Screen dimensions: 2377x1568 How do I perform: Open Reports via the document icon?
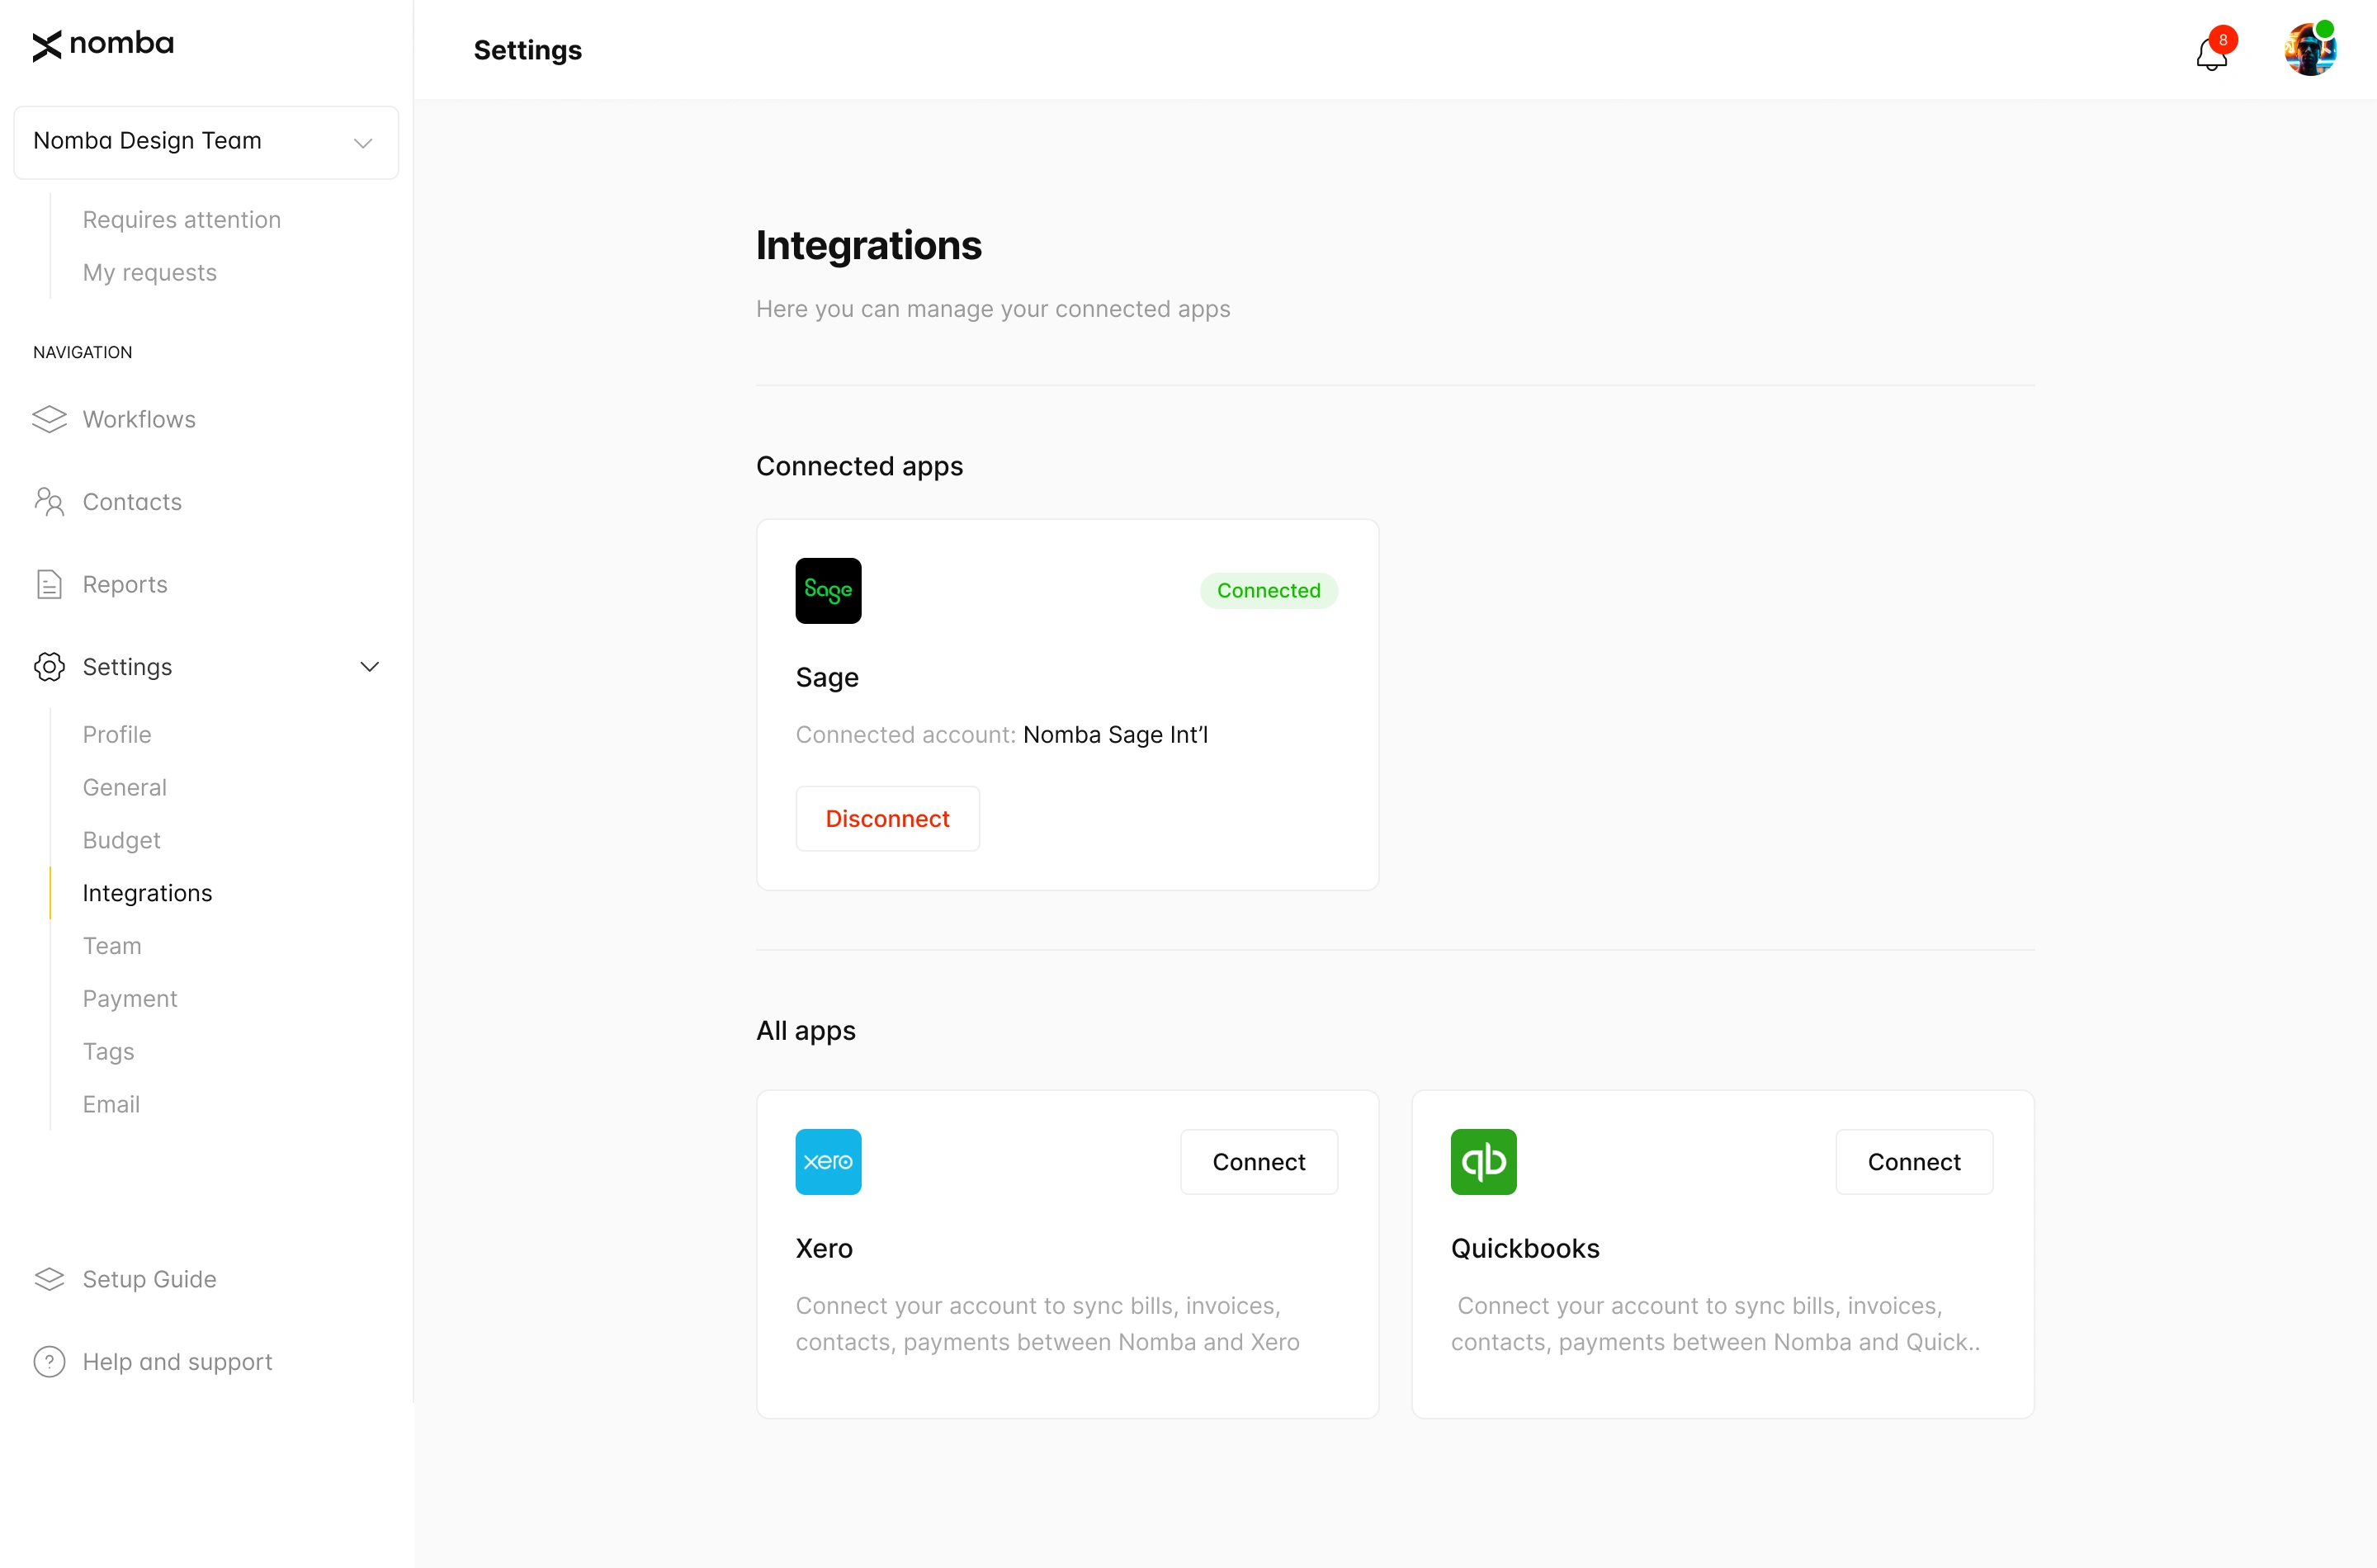(x=49, y=584)
